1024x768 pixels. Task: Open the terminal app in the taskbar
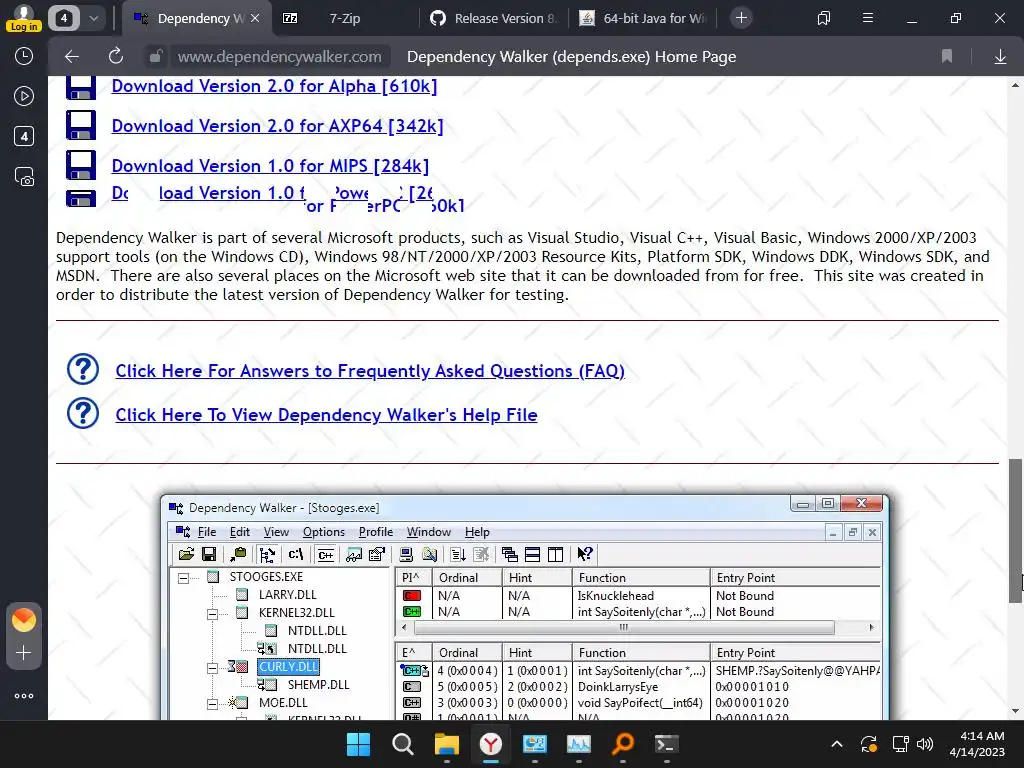coord(667,744)
